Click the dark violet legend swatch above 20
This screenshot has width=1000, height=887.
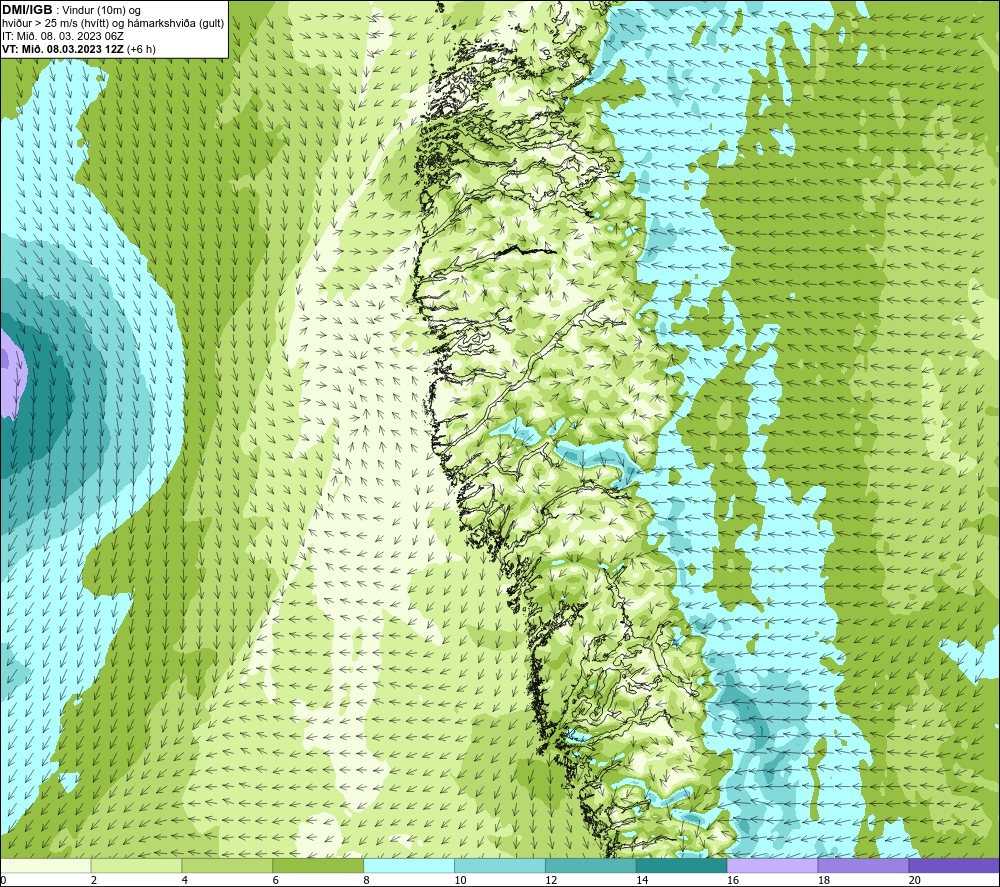tap(954, 865)
